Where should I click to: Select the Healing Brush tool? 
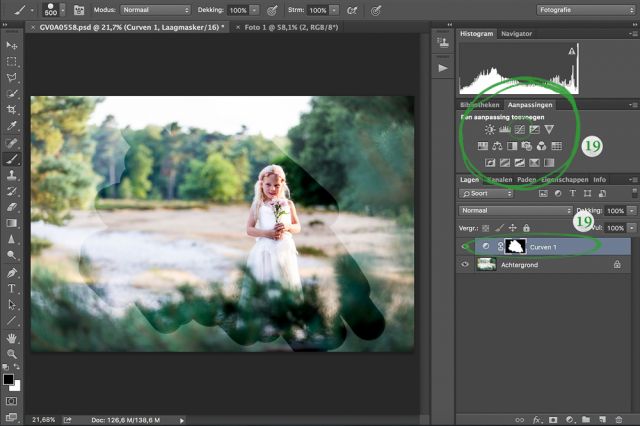11,142
